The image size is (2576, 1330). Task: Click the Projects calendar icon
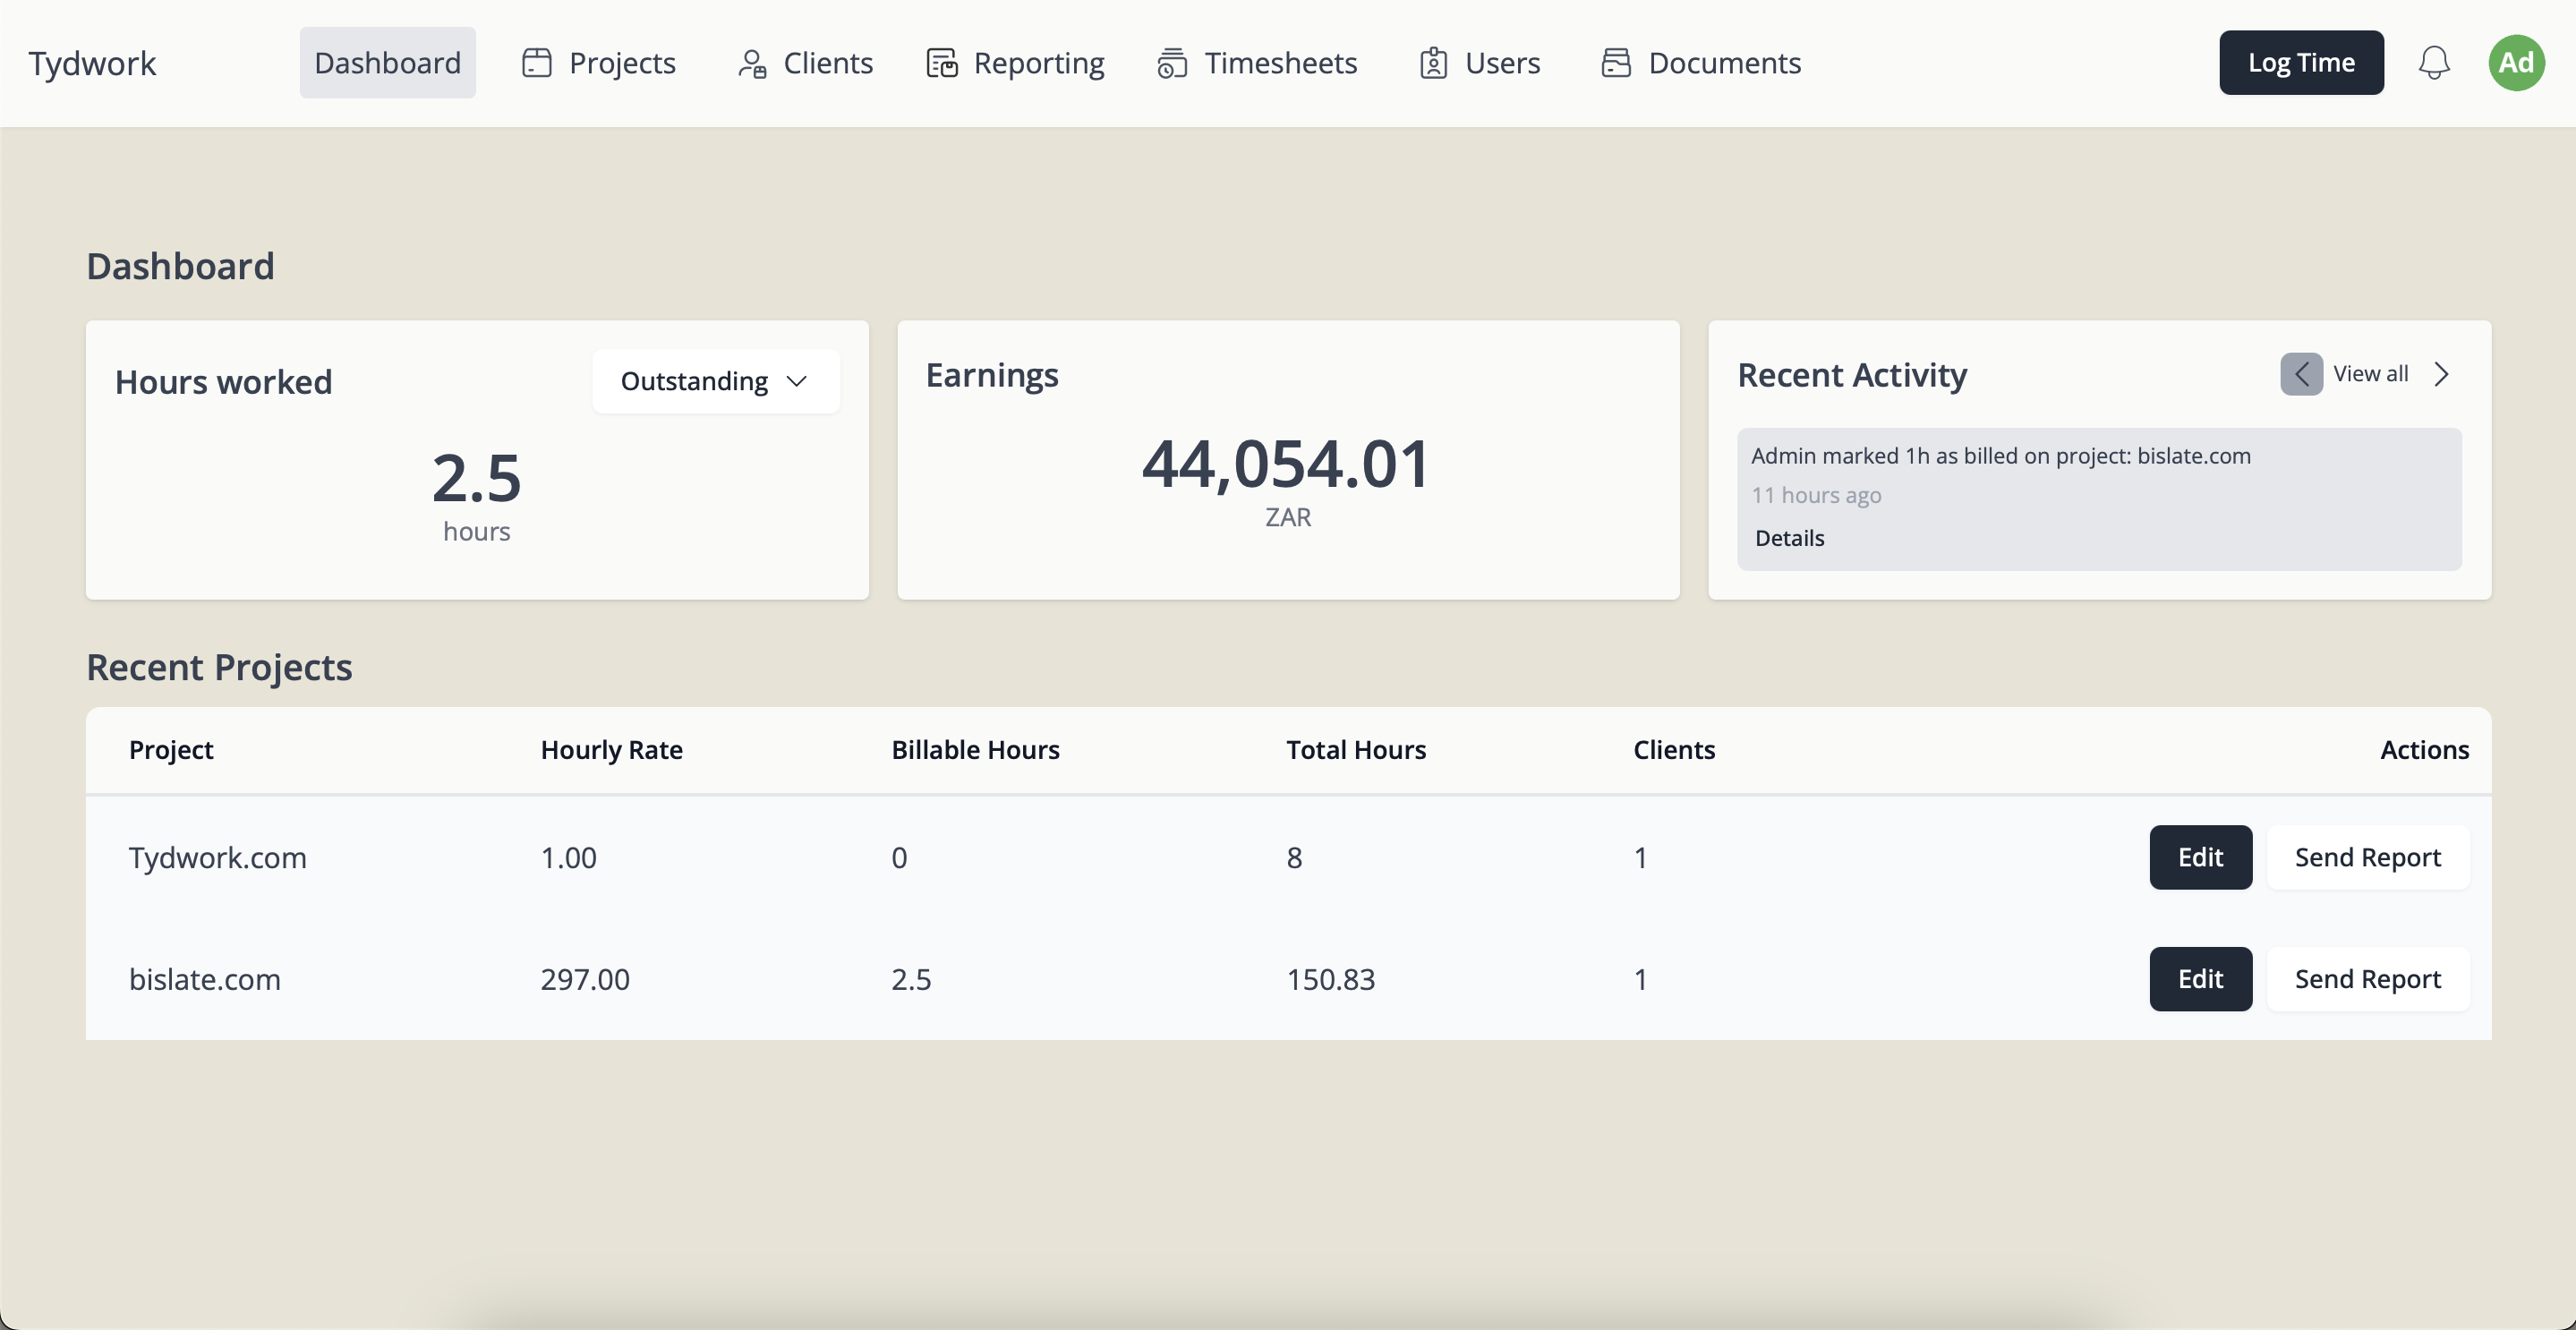[537, 63]
